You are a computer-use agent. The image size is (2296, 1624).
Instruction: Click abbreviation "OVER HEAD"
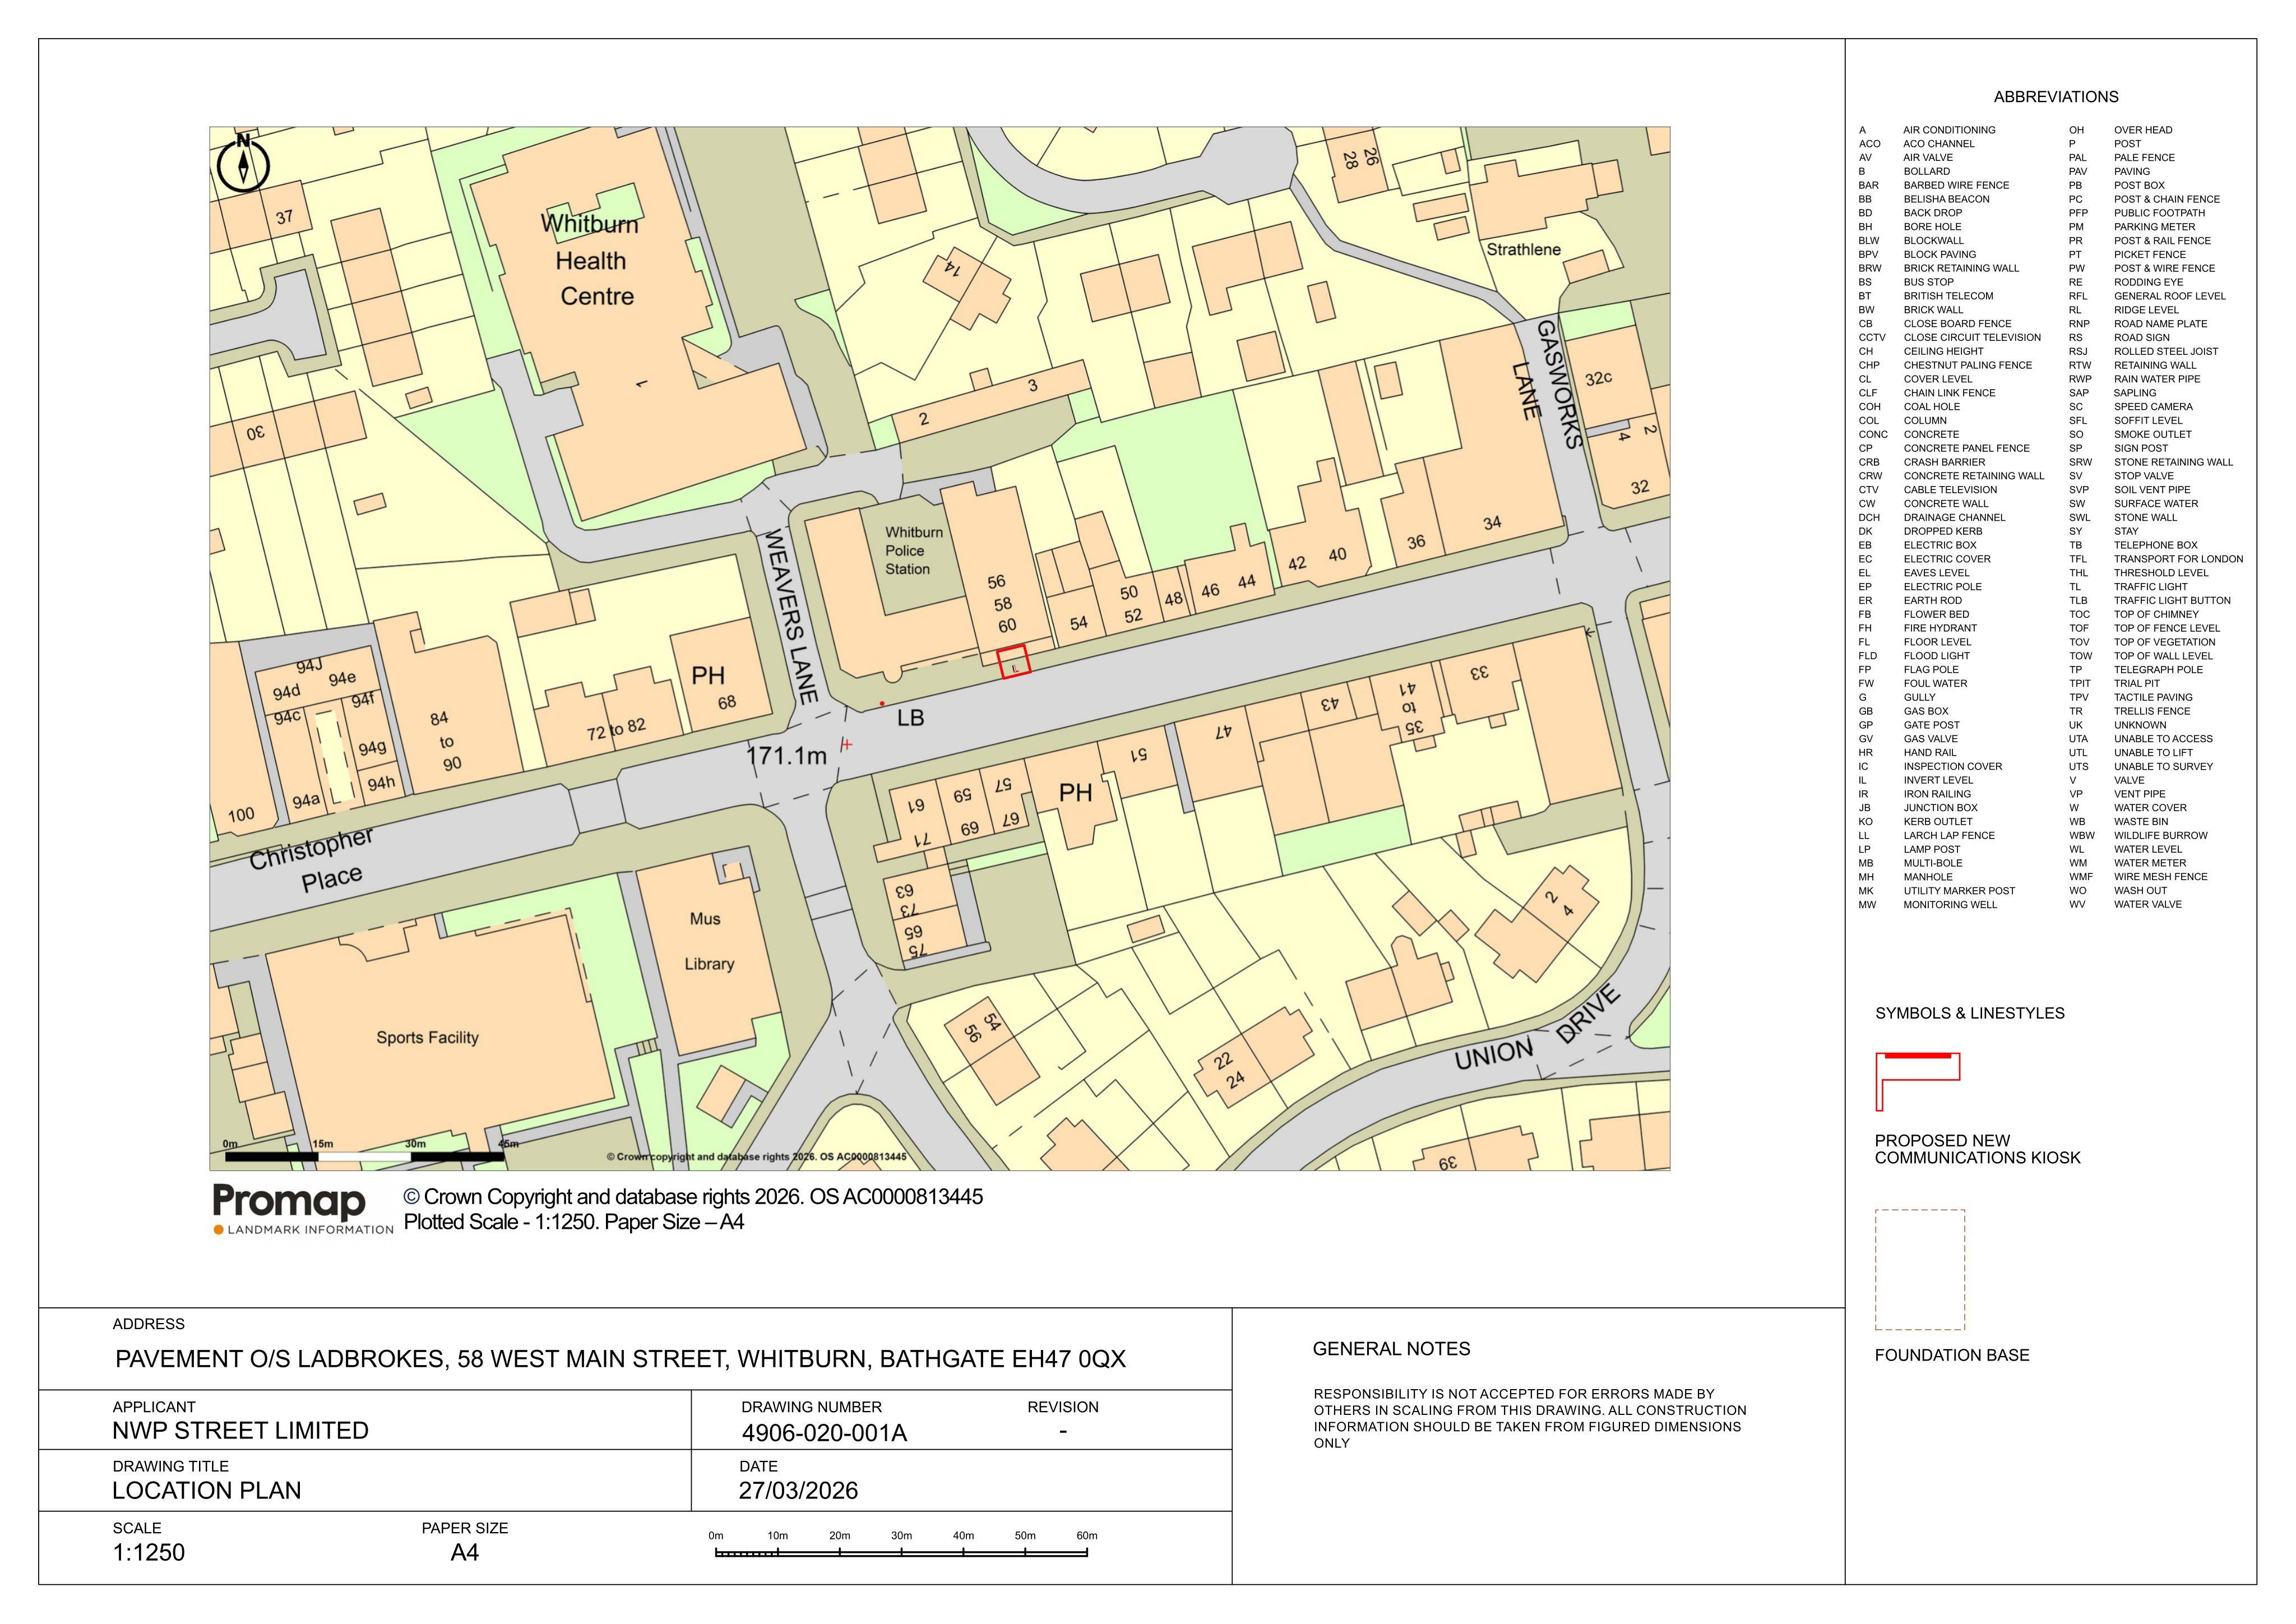click(2143, 130)
